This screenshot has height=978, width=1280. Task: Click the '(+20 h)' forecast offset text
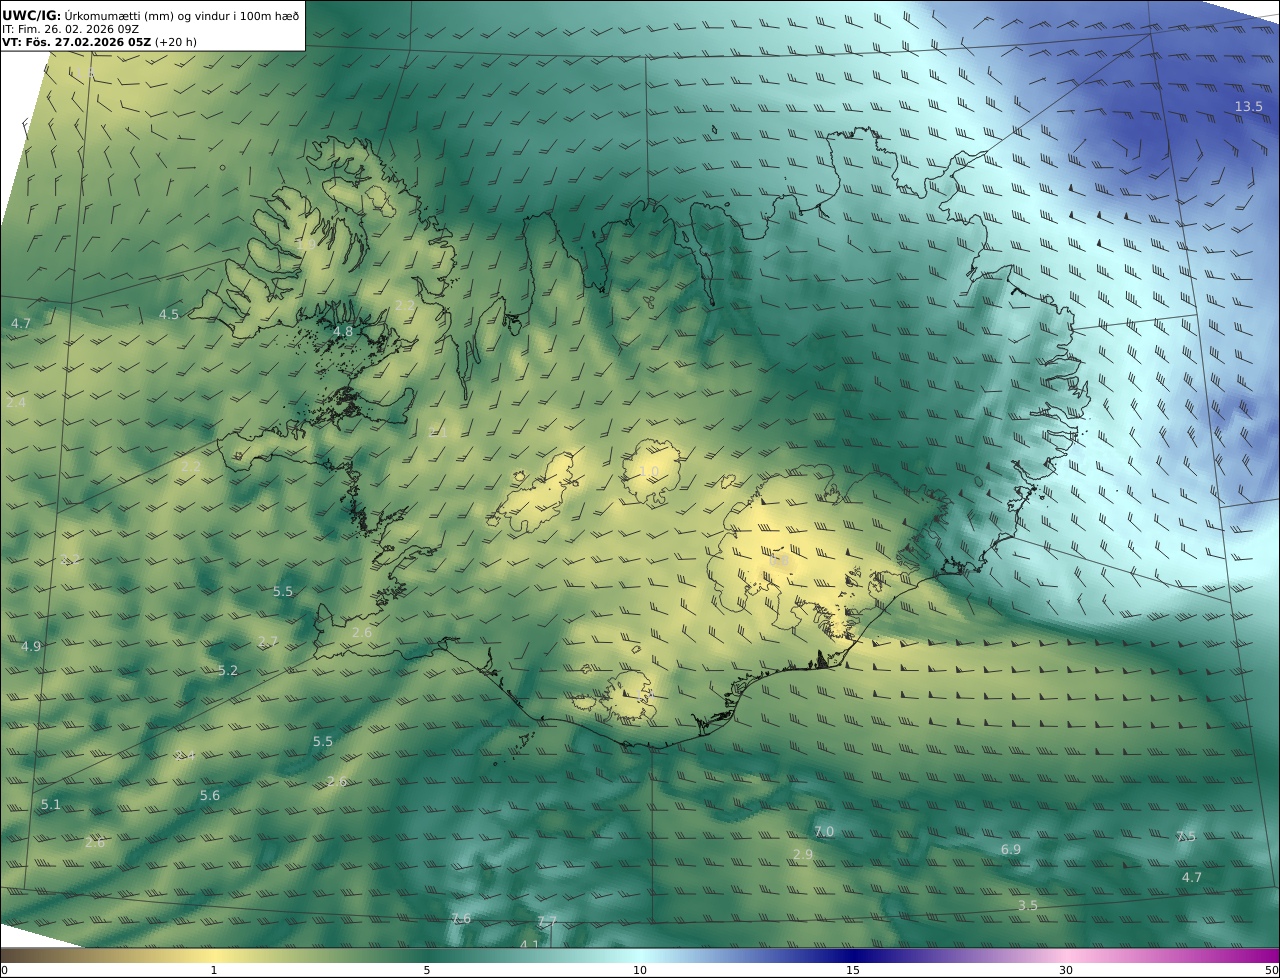point(177,42)
